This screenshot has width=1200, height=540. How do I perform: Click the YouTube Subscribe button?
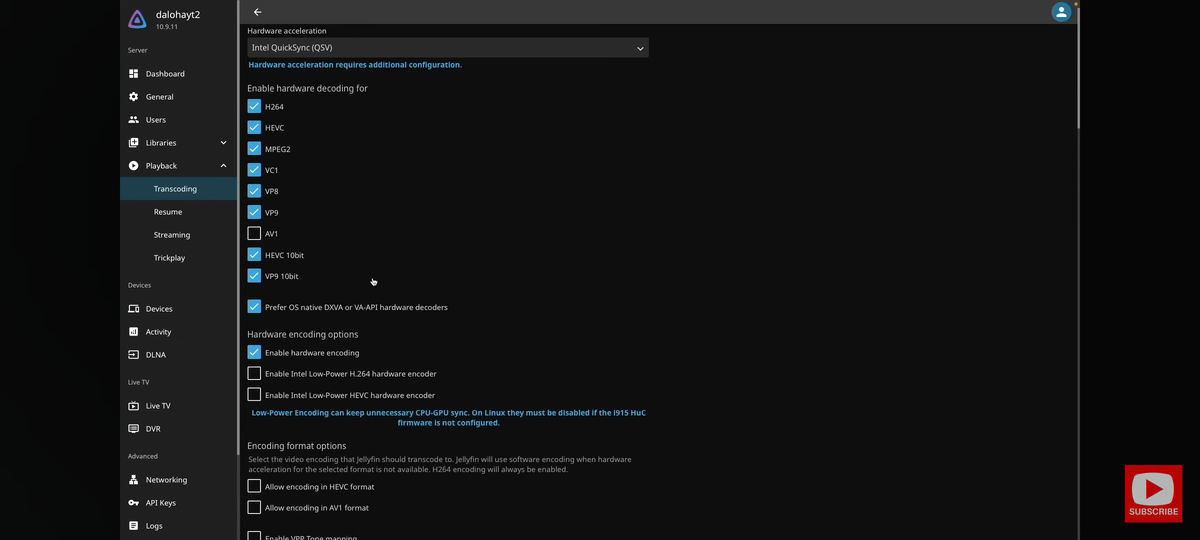(x=1153, y=493)
